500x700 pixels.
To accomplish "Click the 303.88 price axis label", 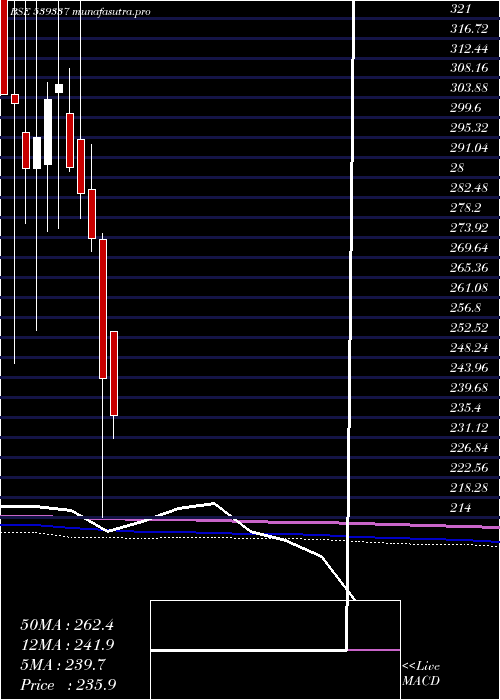I will [x=469, y=88].
